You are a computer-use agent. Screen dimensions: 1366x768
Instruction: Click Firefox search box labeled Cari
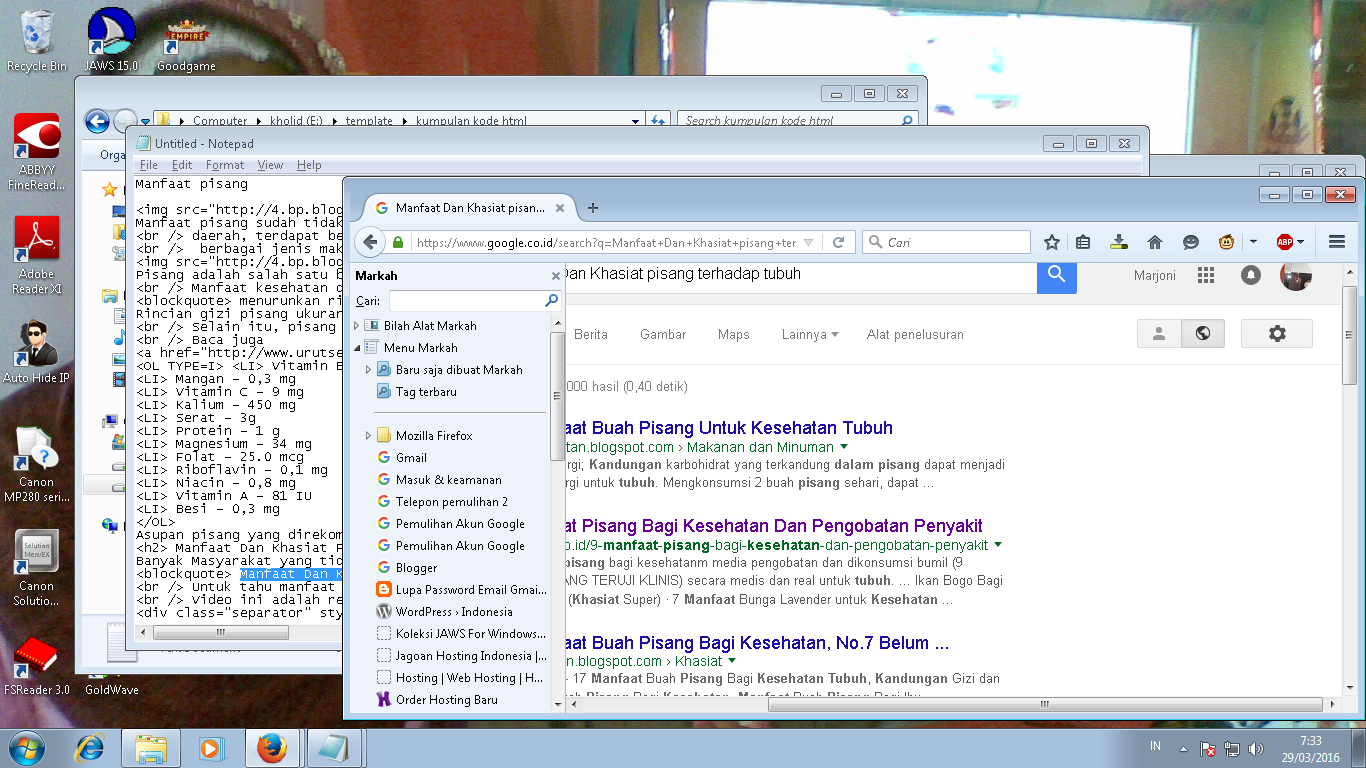(946, 242)
